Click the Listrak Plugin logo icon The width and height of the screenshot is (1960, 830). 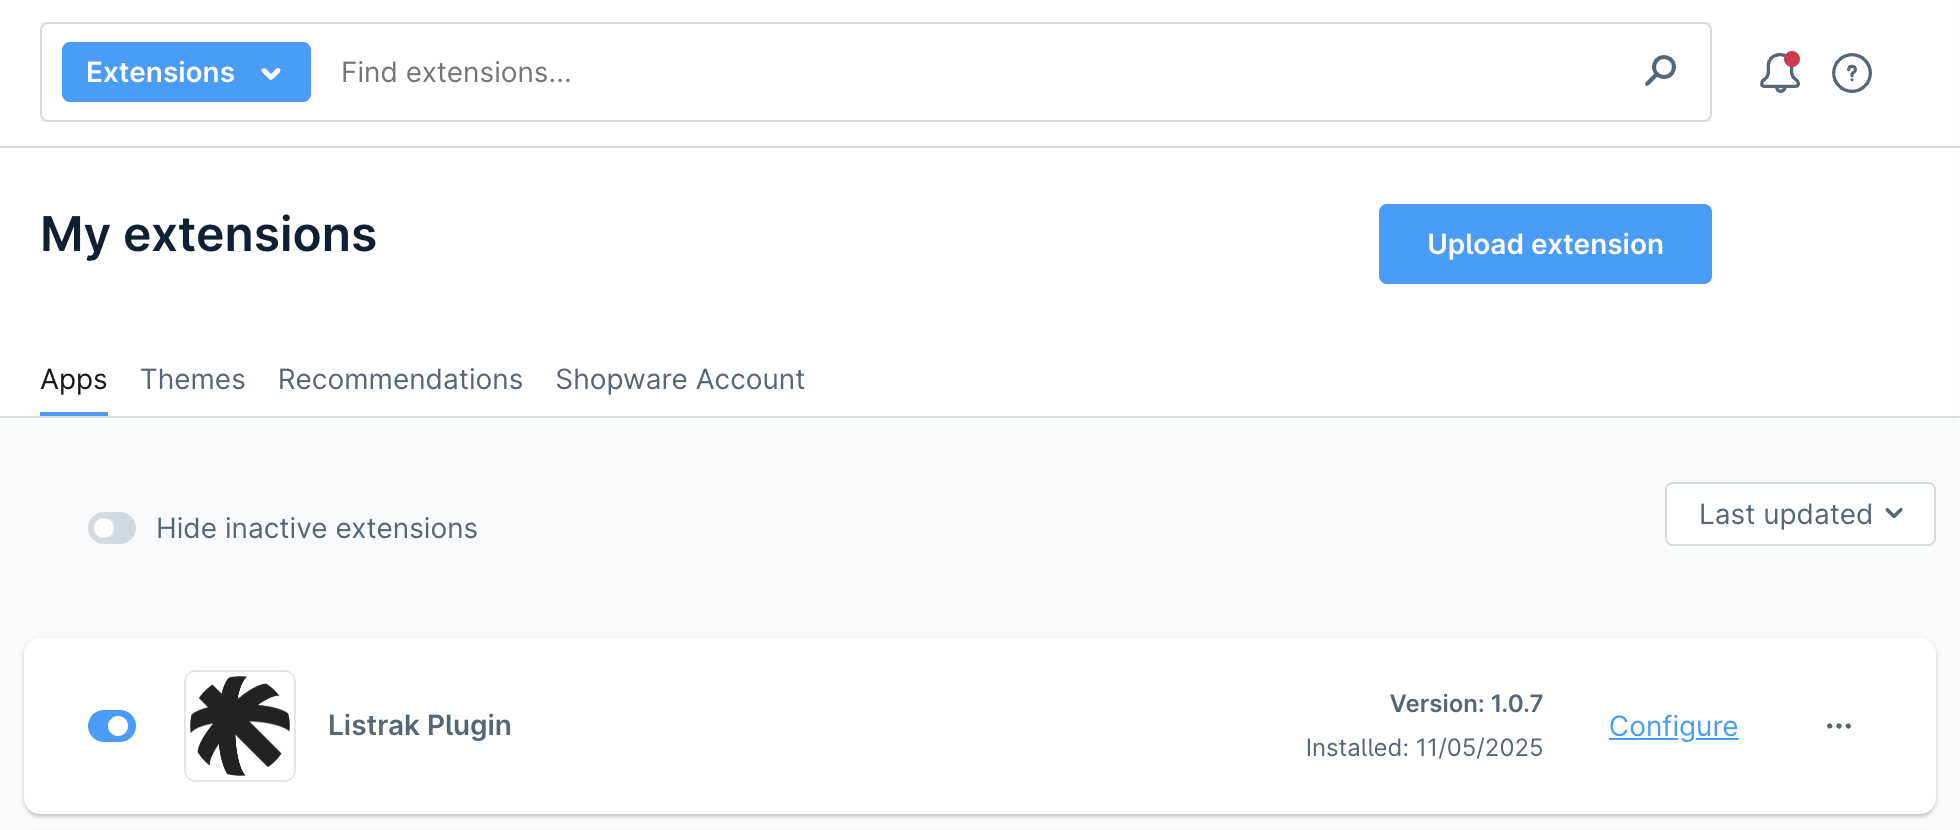coord(240,726)
